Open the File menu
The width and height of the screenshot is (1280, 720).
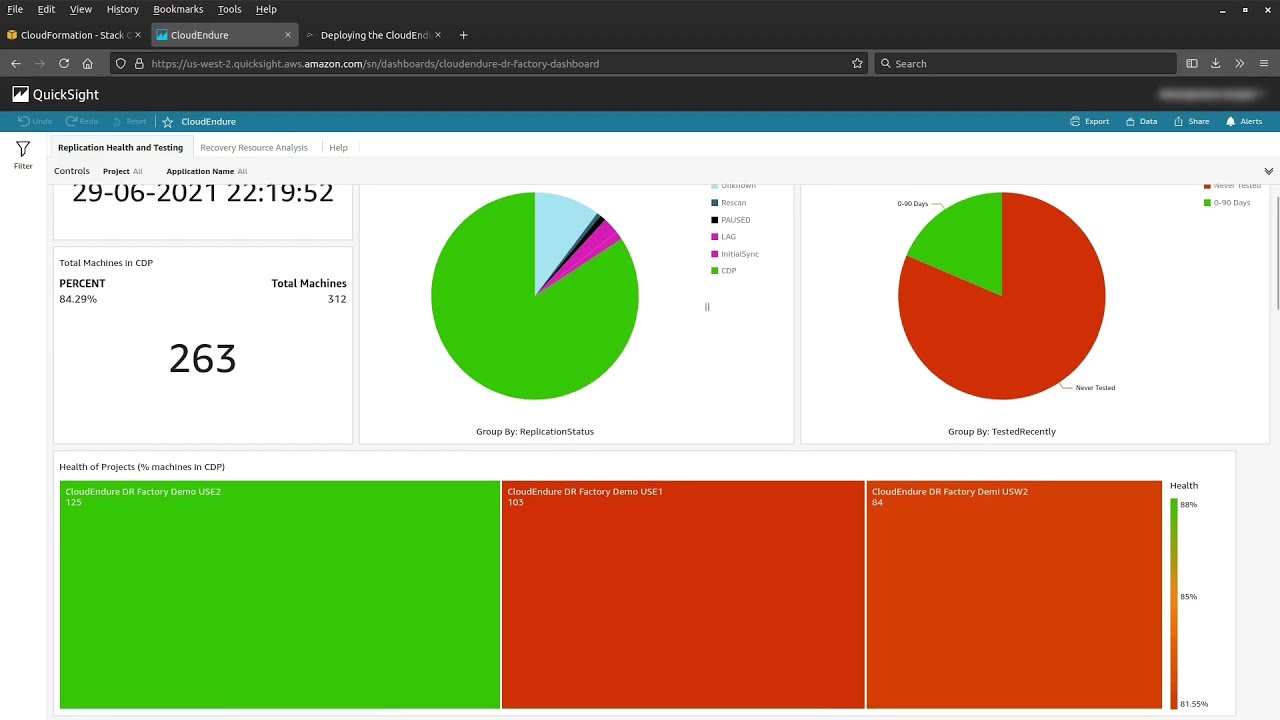pos(15,9)
